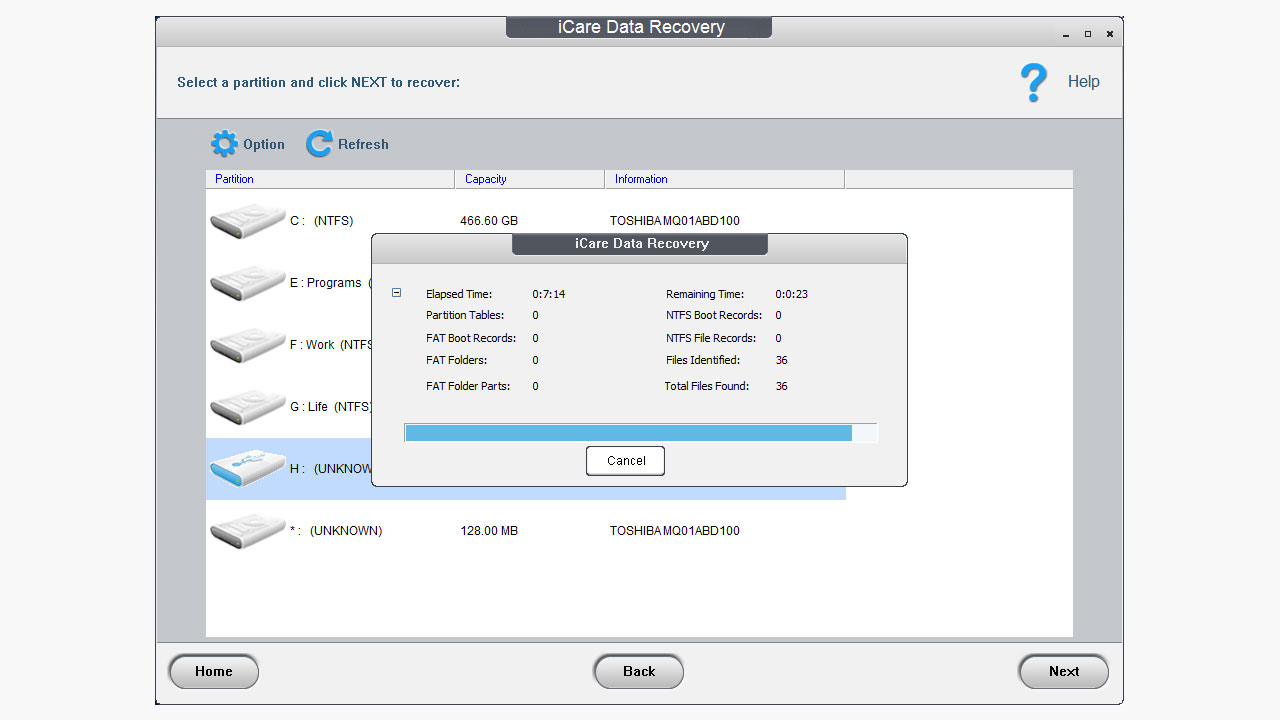Click the Remaining Time value 0:0:23
This screenshot has height=720, width=1280.
[792, 294]
